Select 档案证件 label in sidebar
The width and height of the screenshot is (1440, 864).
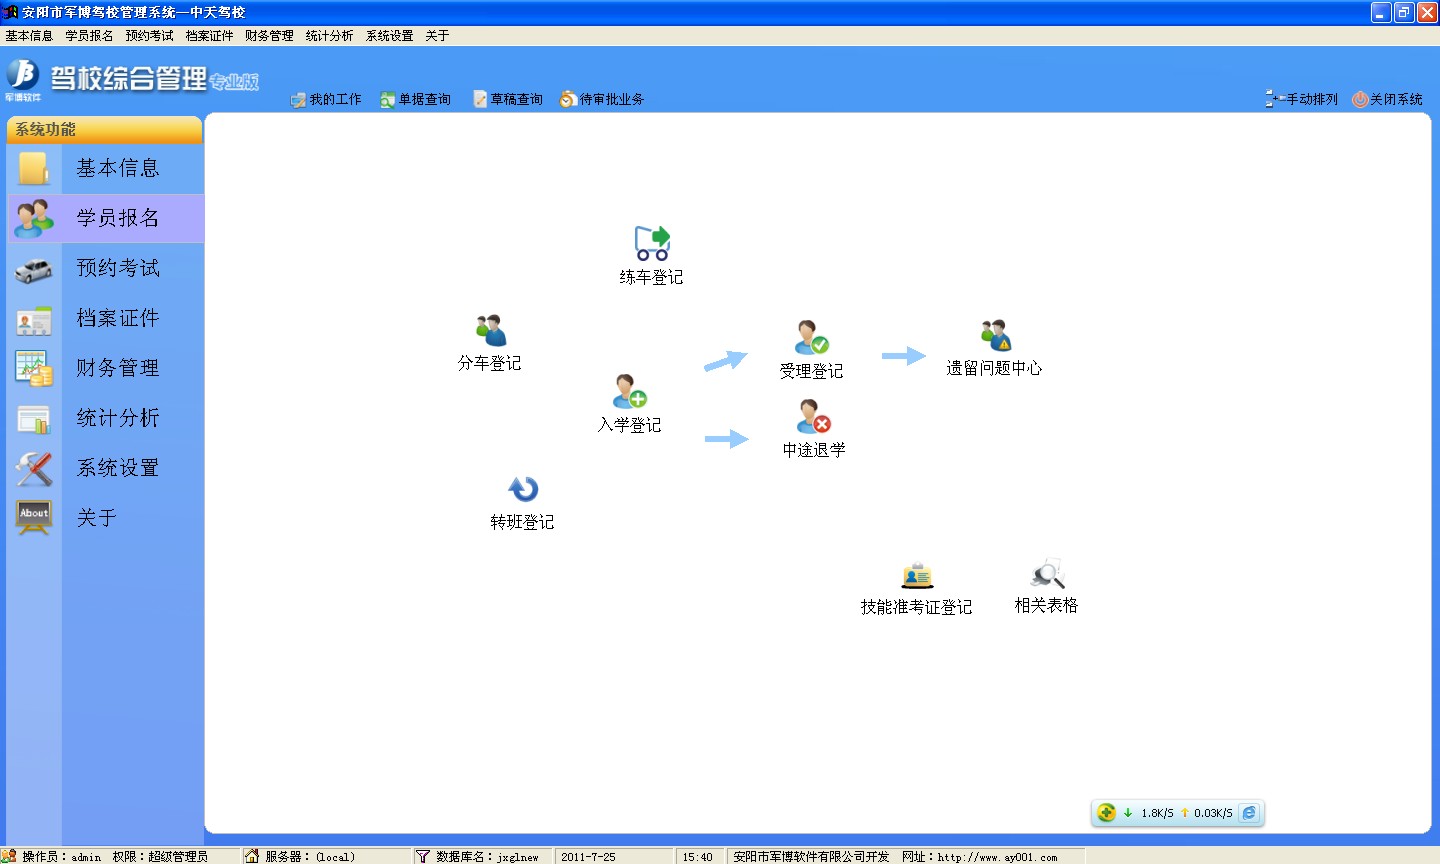click(x=118, y=318)
